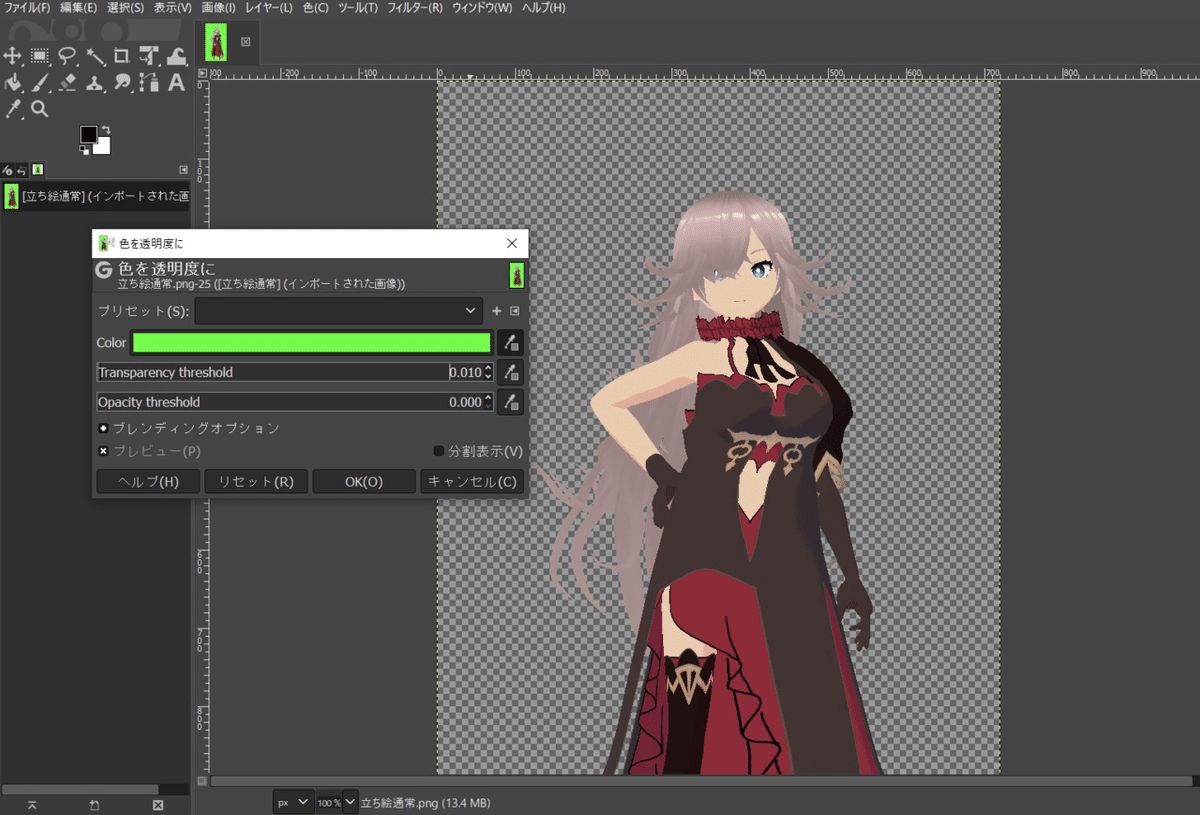Image resolution: width=1200 pixels, height=815 pixels.
Task: Select the Free Select lasso tool
Action: 67,56
